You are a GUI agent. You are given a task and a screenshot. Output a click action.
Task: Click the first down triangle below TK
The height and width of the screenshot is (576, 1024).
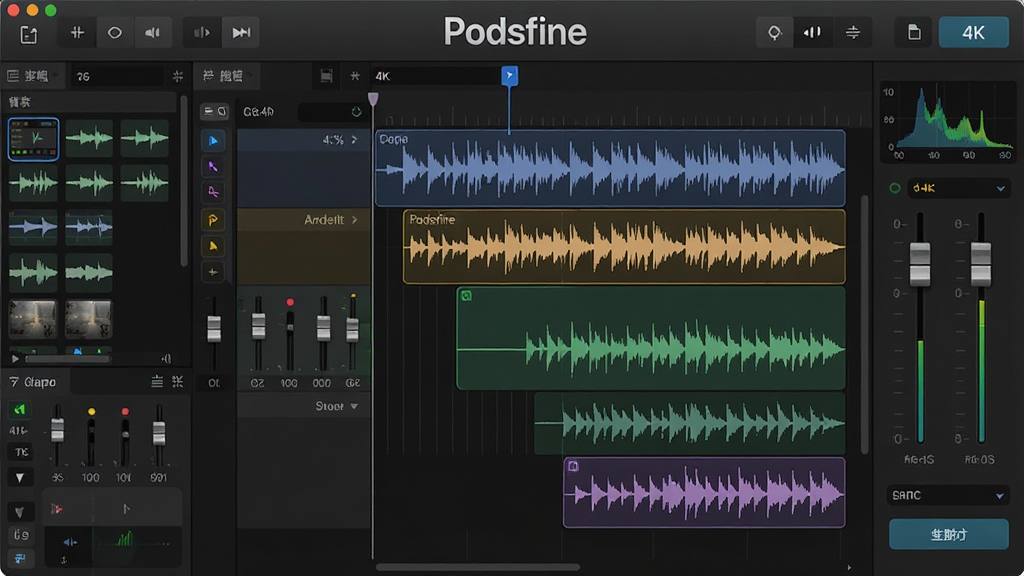coord(20,478)
